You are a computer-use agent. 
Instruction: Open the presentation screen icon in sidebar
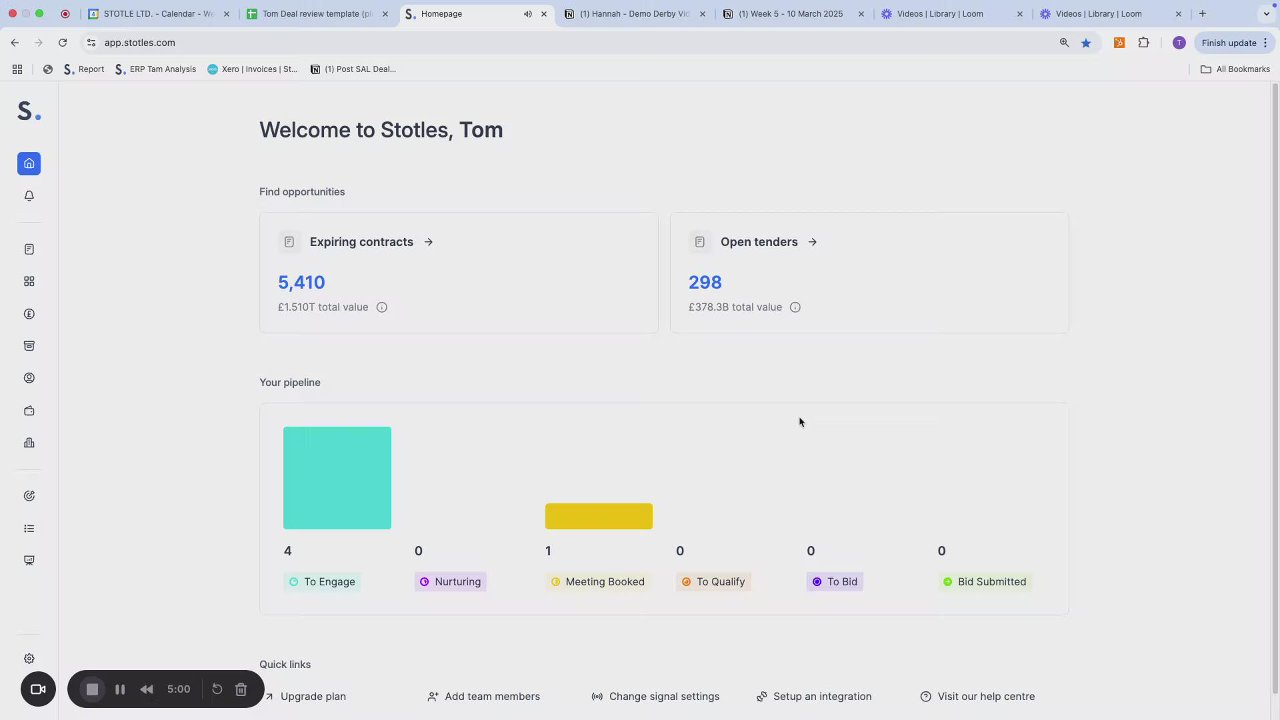[29, 560]
